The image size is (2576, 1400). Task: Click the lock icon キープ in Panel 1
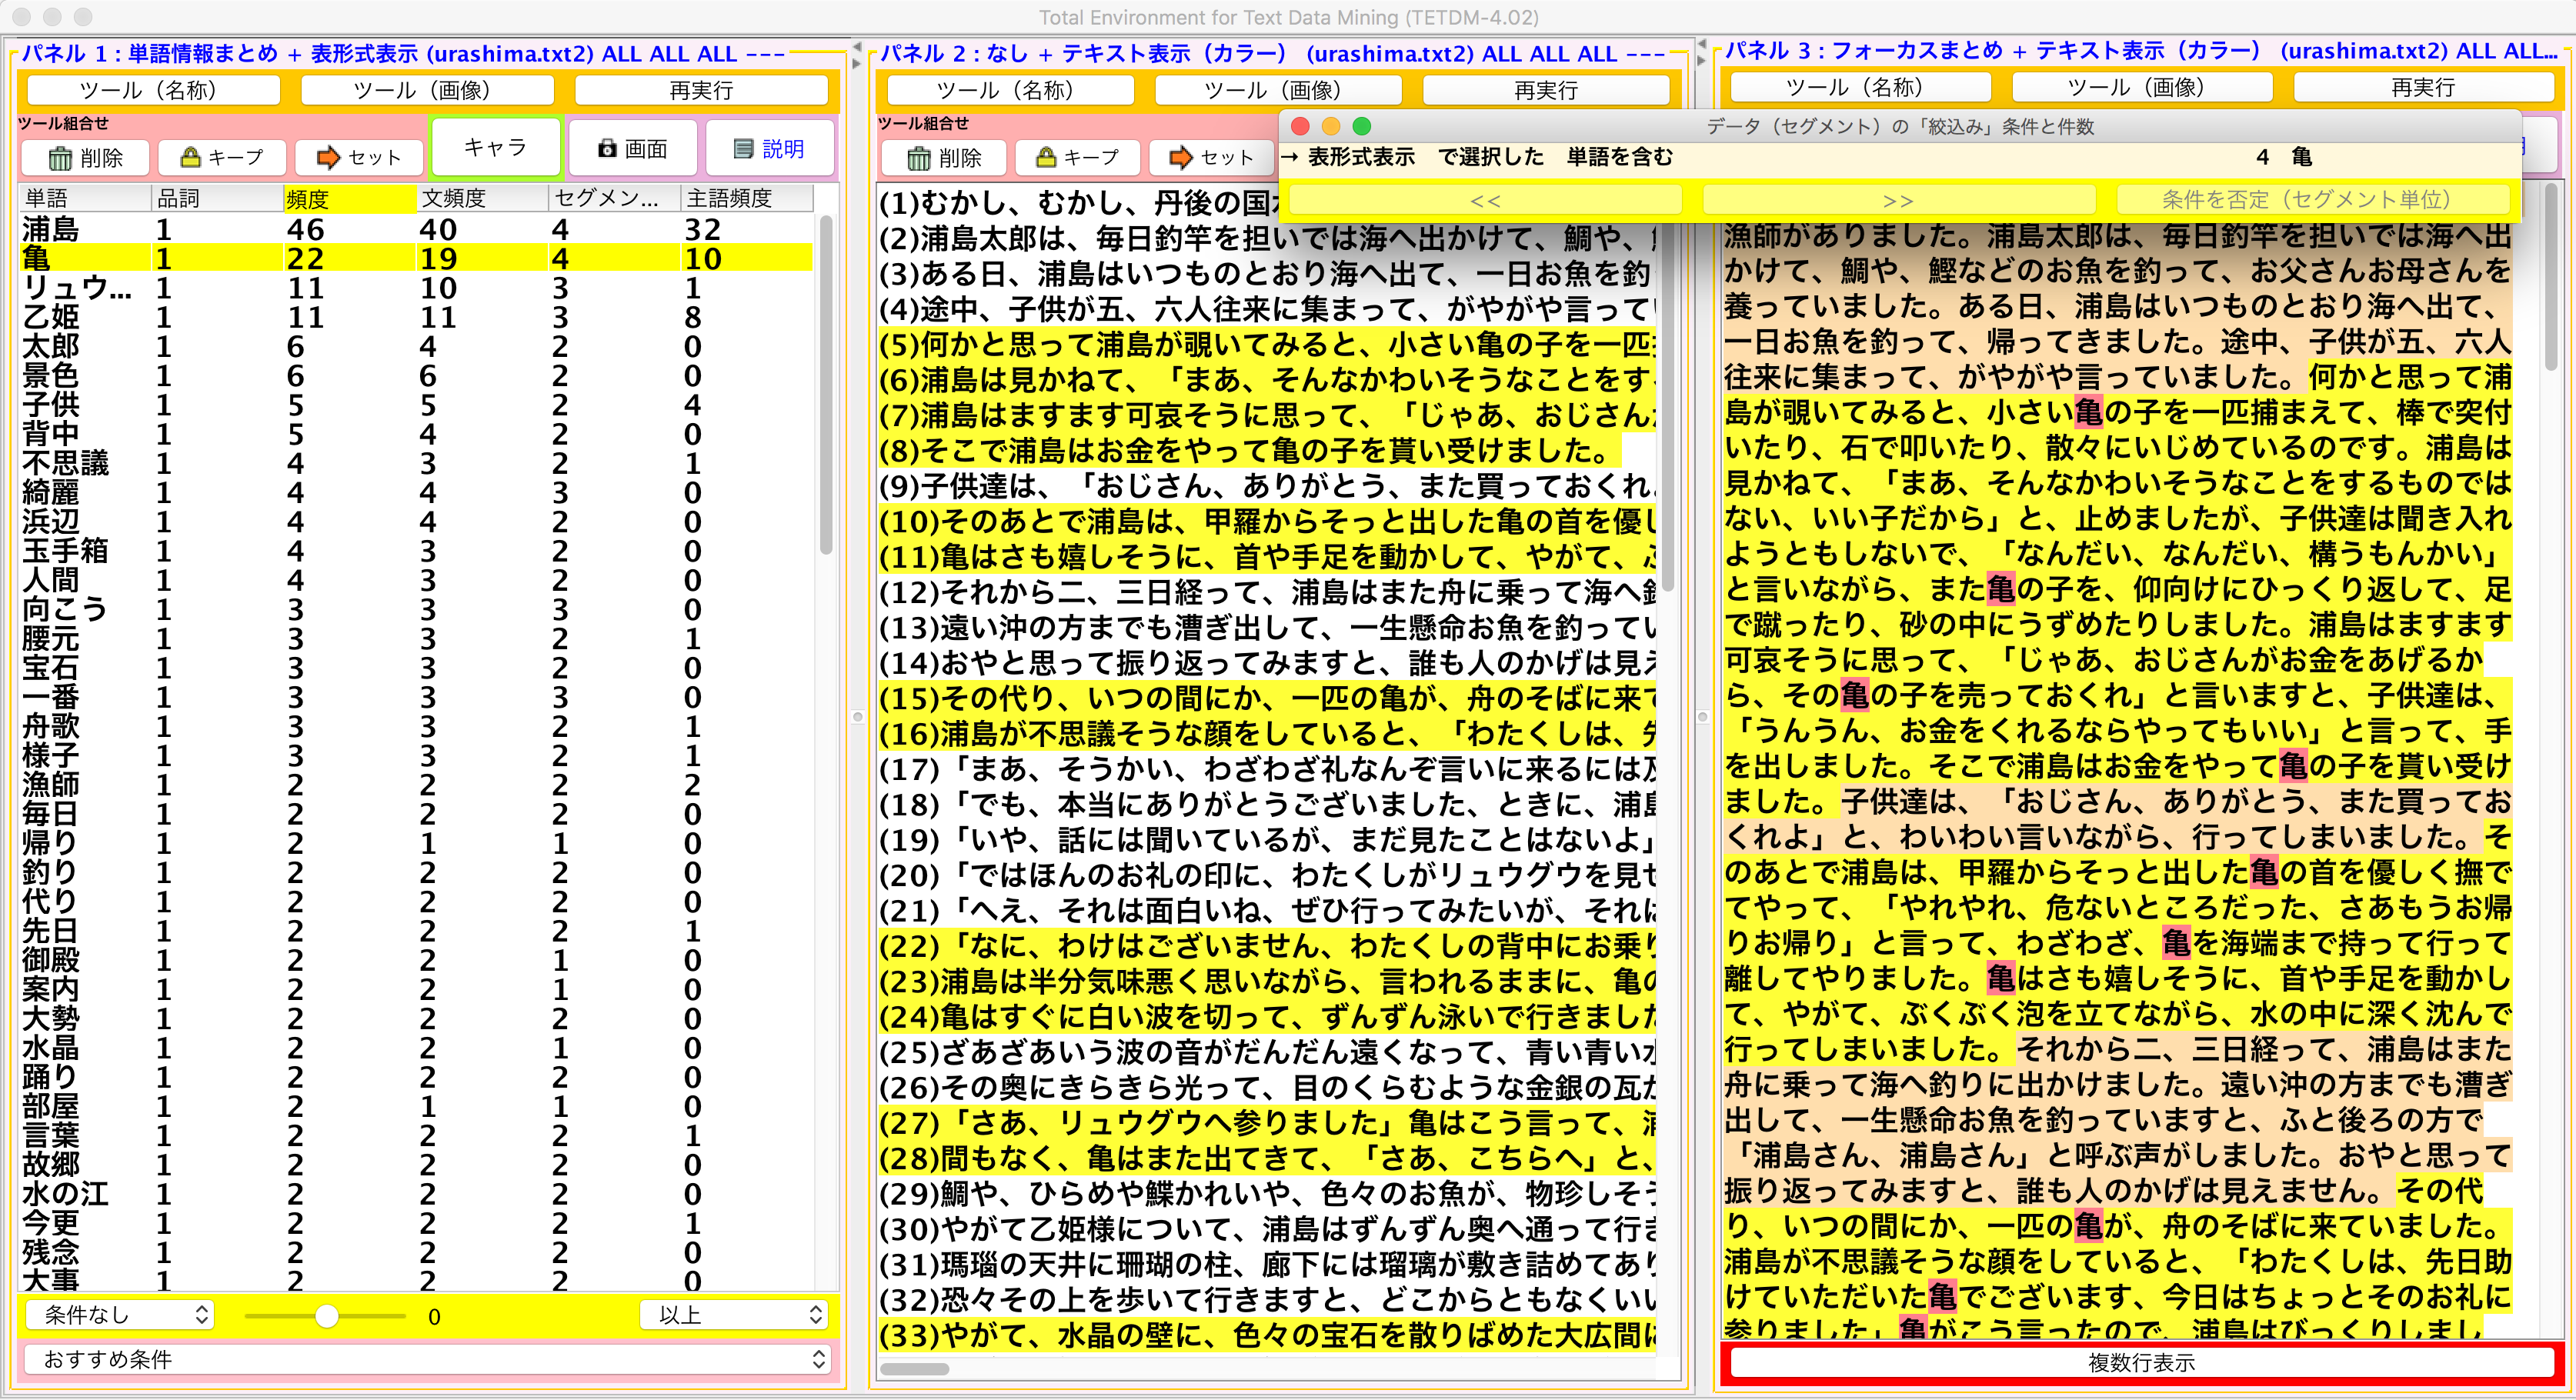coord(222,158)
